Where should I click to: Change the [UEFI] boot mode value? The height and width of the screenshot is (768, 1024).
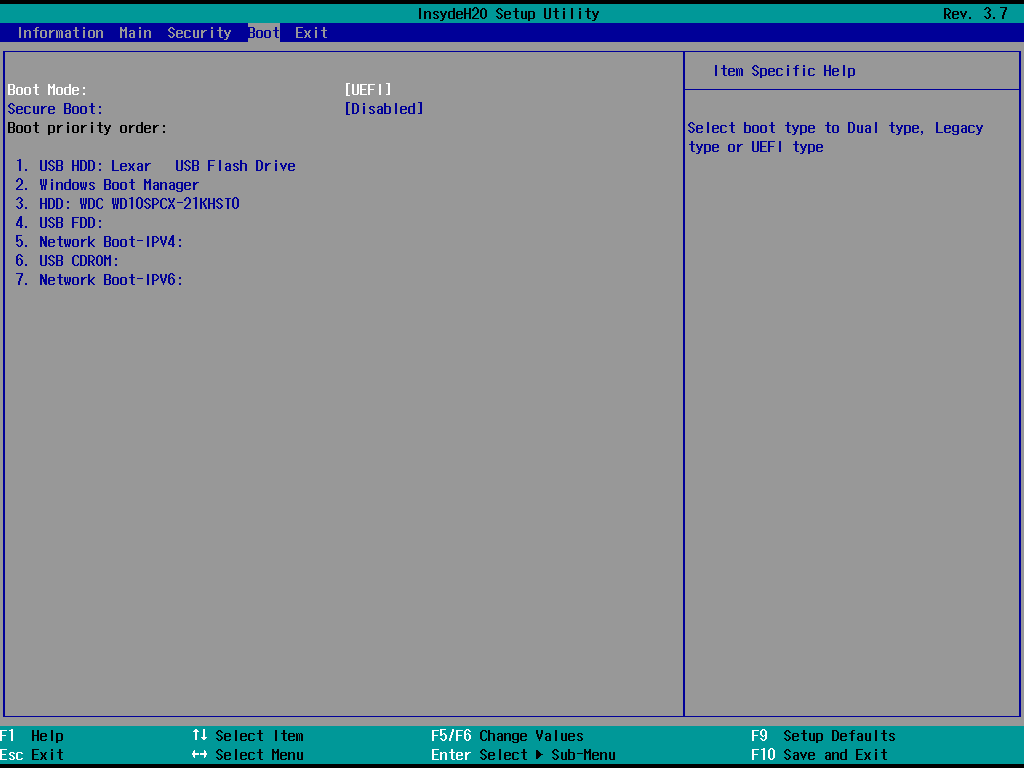click(368, 89)
